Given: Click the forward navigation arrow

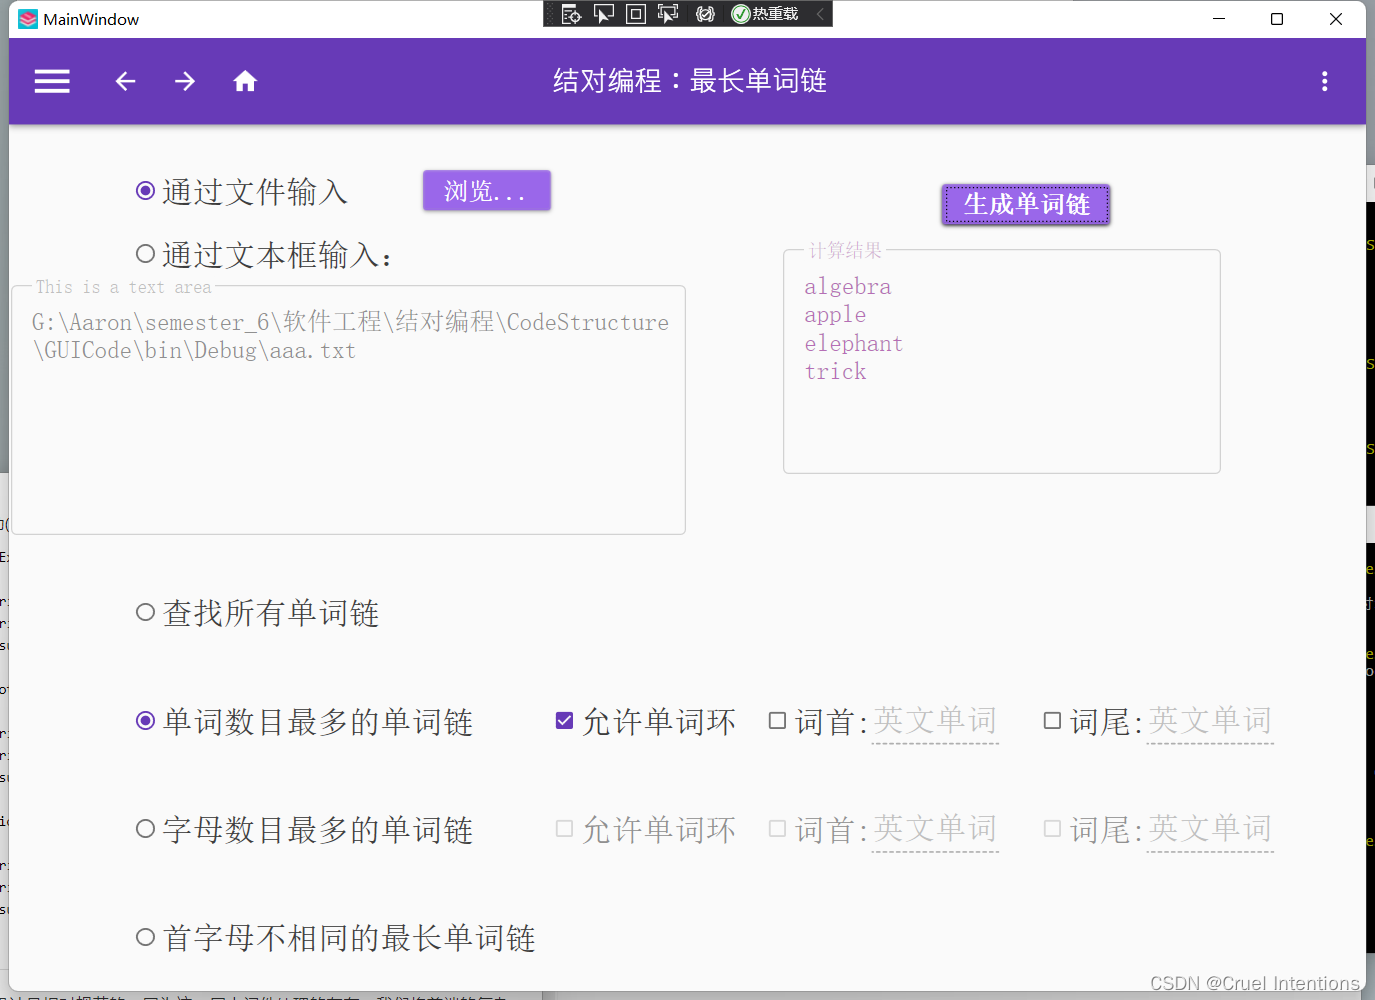Looking at the screenshot, I should pyautogui.click(x=185, y=81).
